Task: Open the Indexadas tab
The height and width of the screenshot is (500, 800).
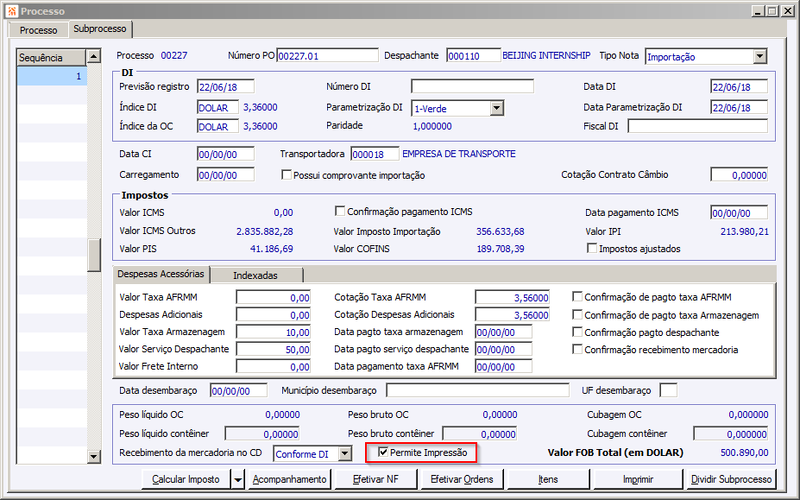Action: (256, 276)
